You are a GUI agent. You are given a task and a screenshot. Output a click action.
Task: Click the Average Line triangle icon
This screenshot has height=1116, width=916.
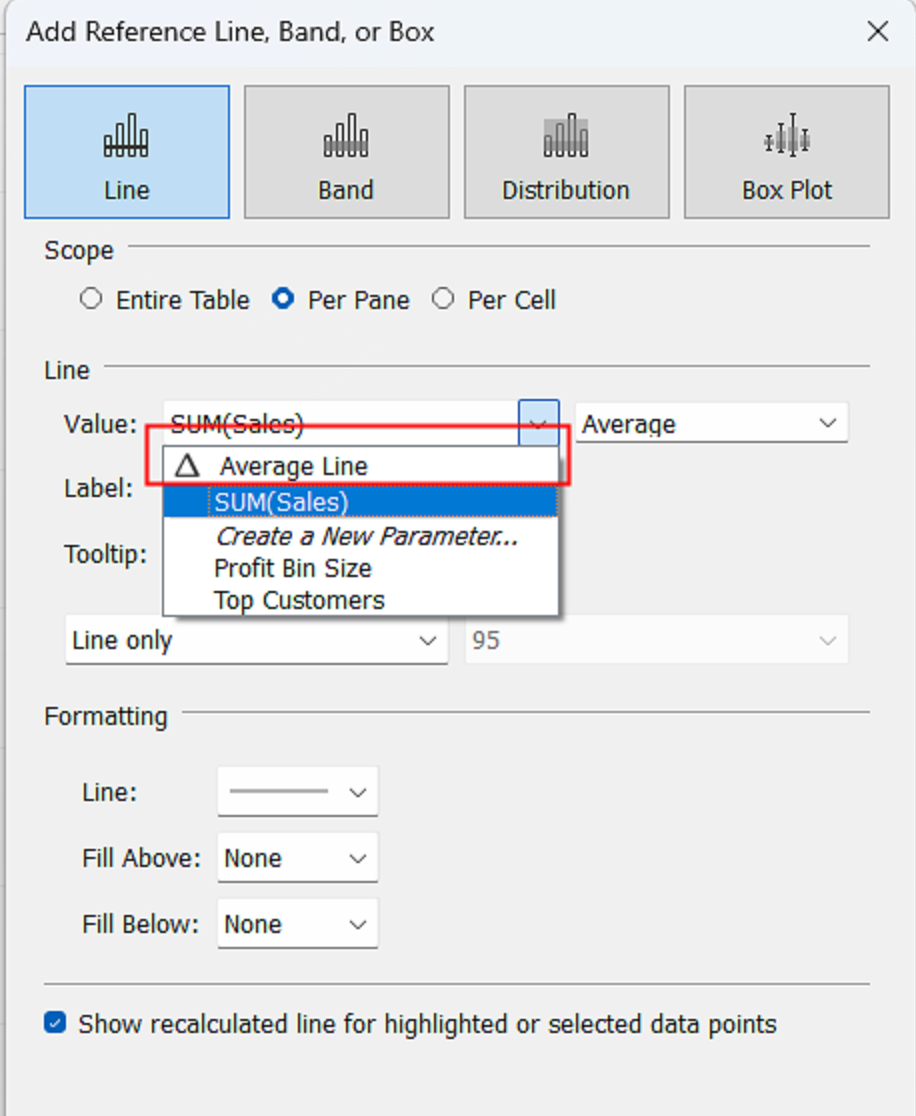pyautogui.click(x=187, y=466)
